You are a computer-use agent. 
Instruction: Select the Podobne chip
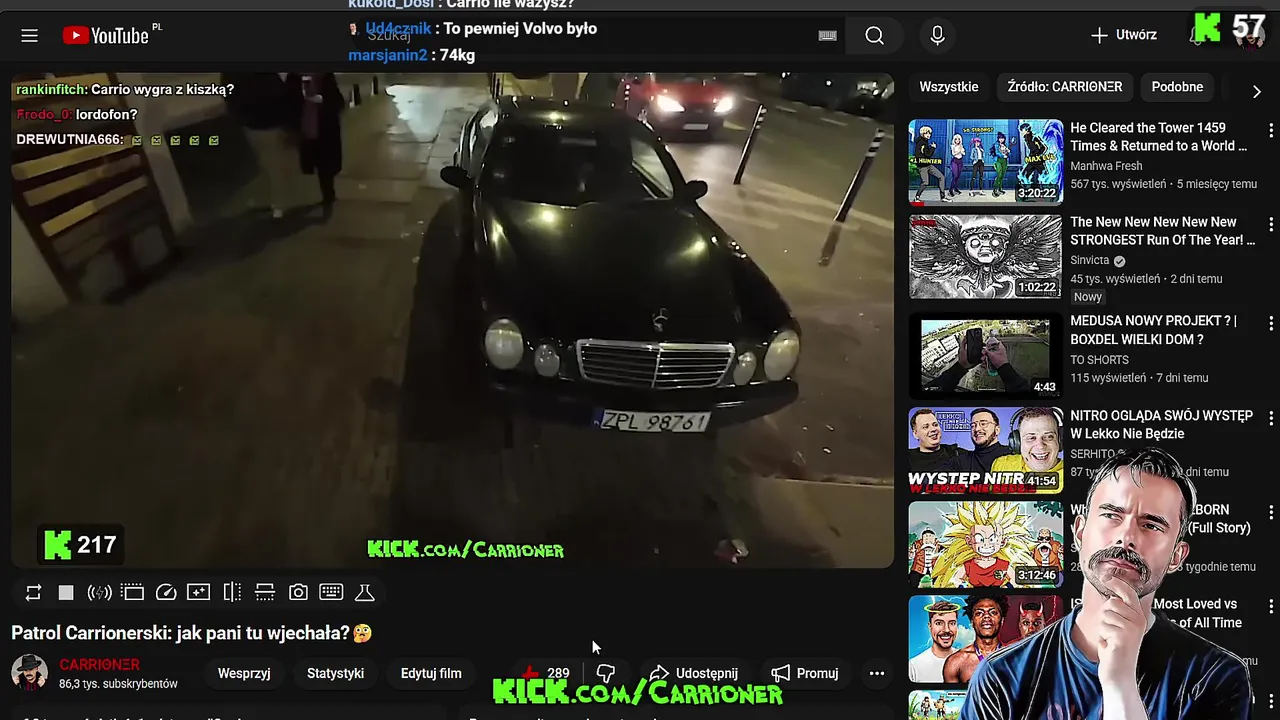1177,87
